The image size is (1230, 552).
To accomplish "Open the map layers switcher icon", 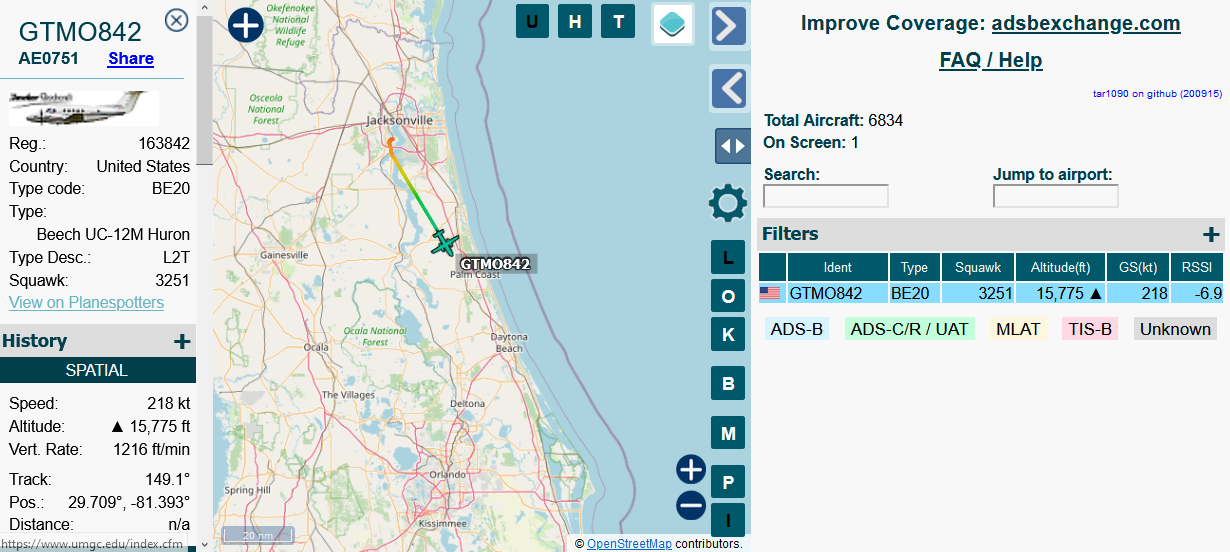I will pos(673,23).
